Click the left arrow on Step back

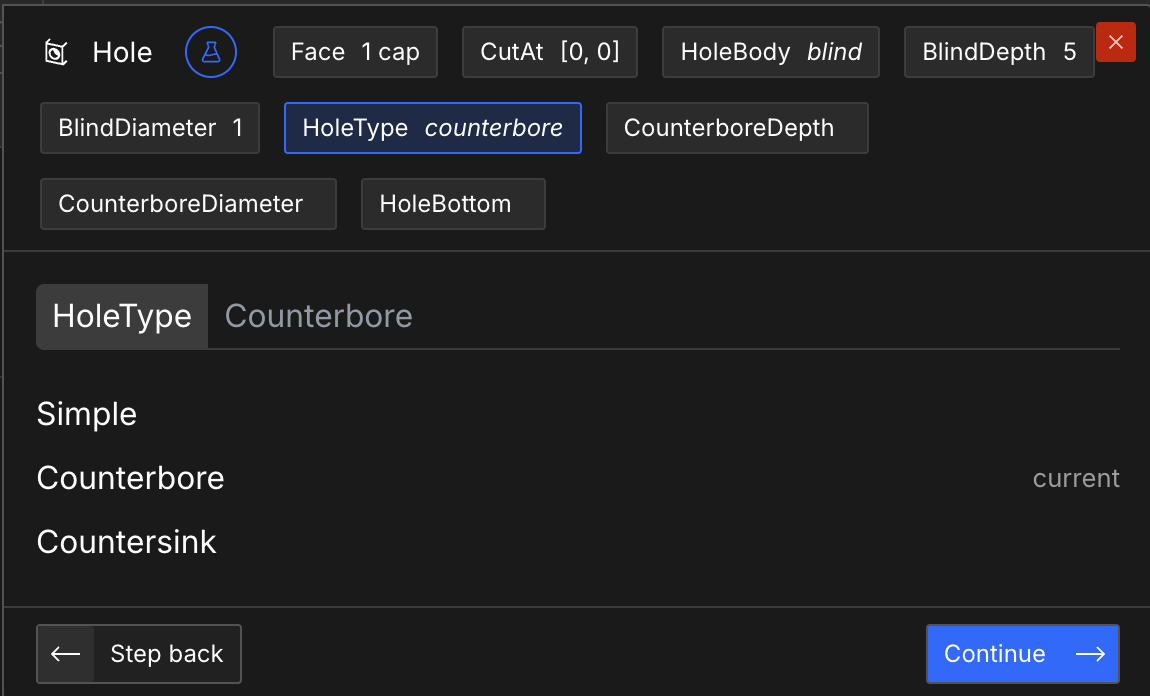(66, 654)
